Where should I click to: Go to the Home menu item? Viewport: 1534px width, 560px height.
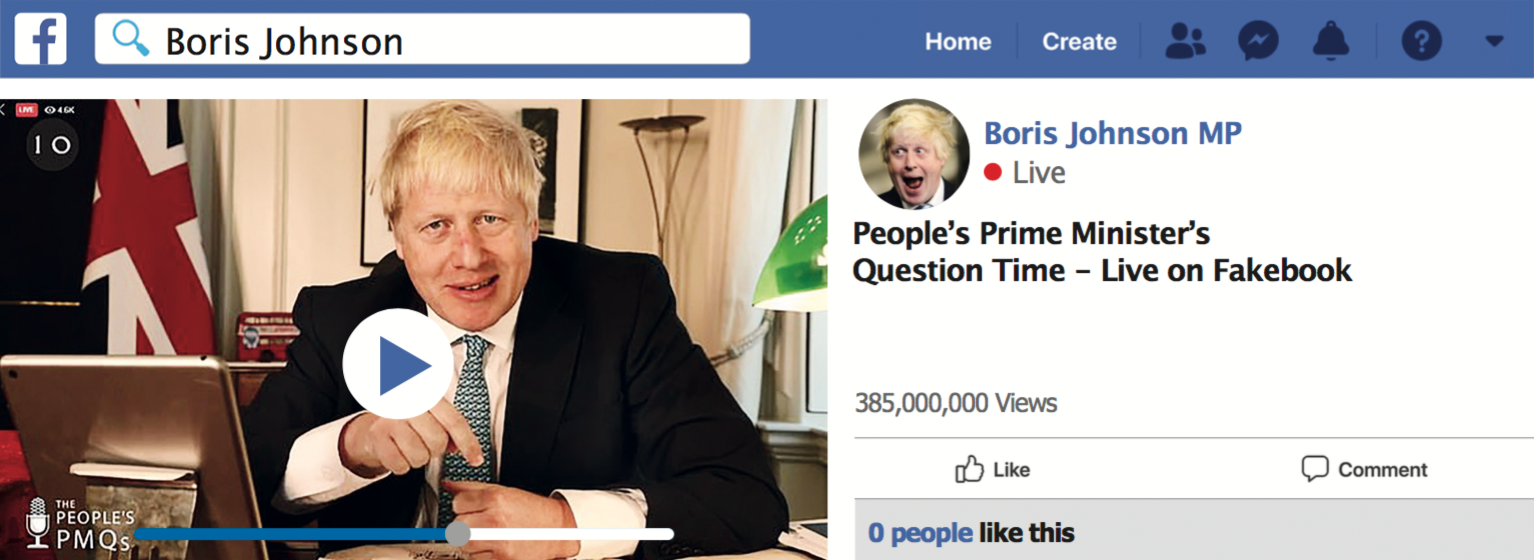pyautogui.click(x=958, y=42)
